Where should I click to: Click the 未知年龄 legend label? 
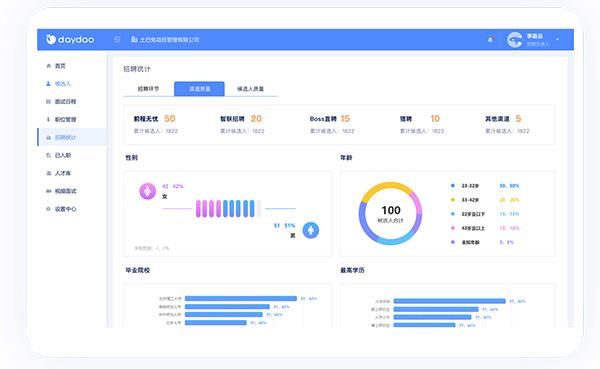click(471, 242)
